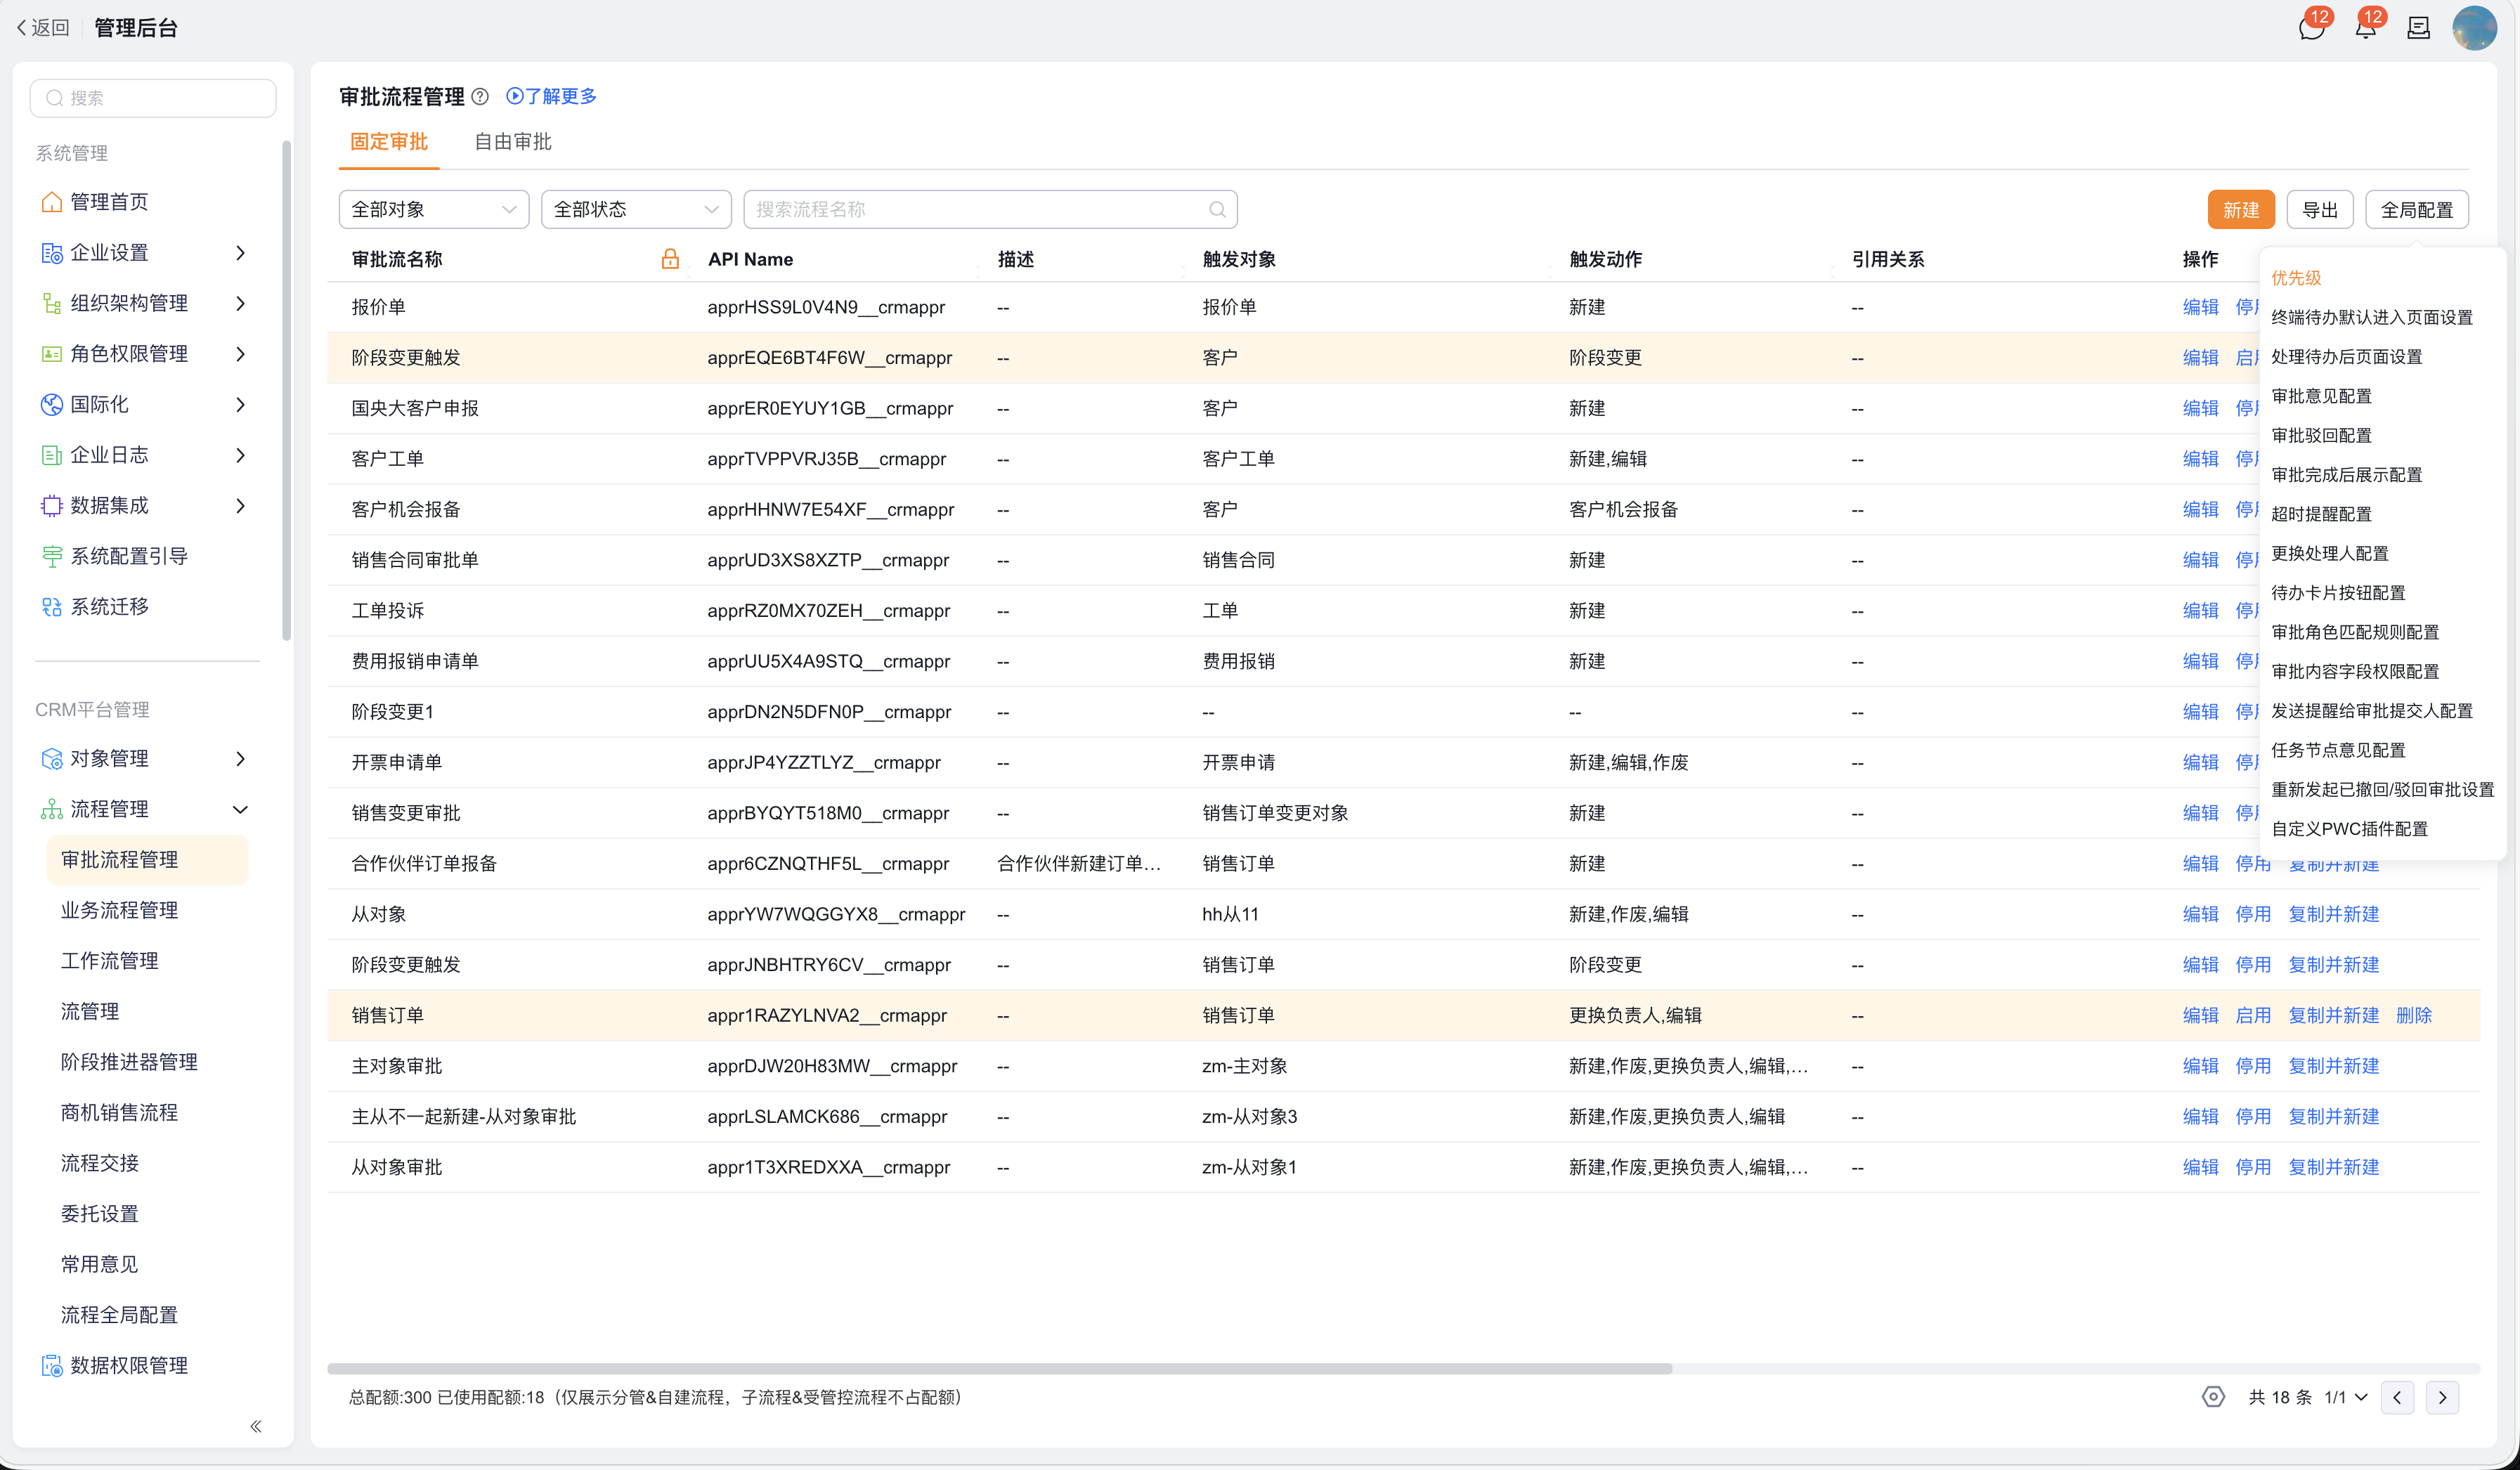2520x1470 pixels.
Task: Open 业务流程管理 in sidebar
Action: click(x=119, y=910)
